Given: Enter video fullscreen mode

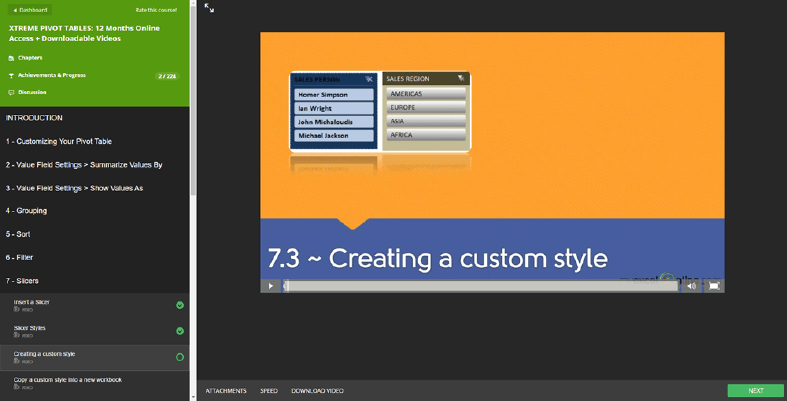Looking at the screenshot, I should pyautogui.click(x=714, y=286).
